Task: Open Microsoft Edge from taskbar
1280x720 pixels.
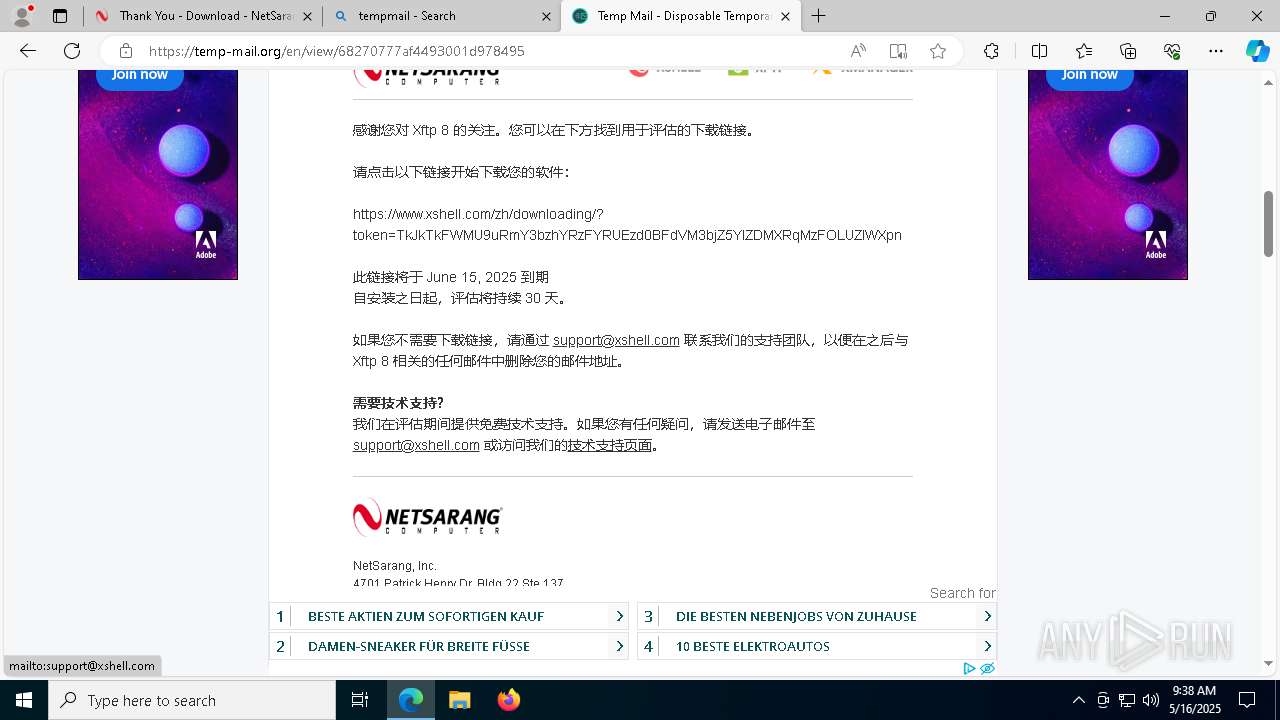Action: coord(411,700)
